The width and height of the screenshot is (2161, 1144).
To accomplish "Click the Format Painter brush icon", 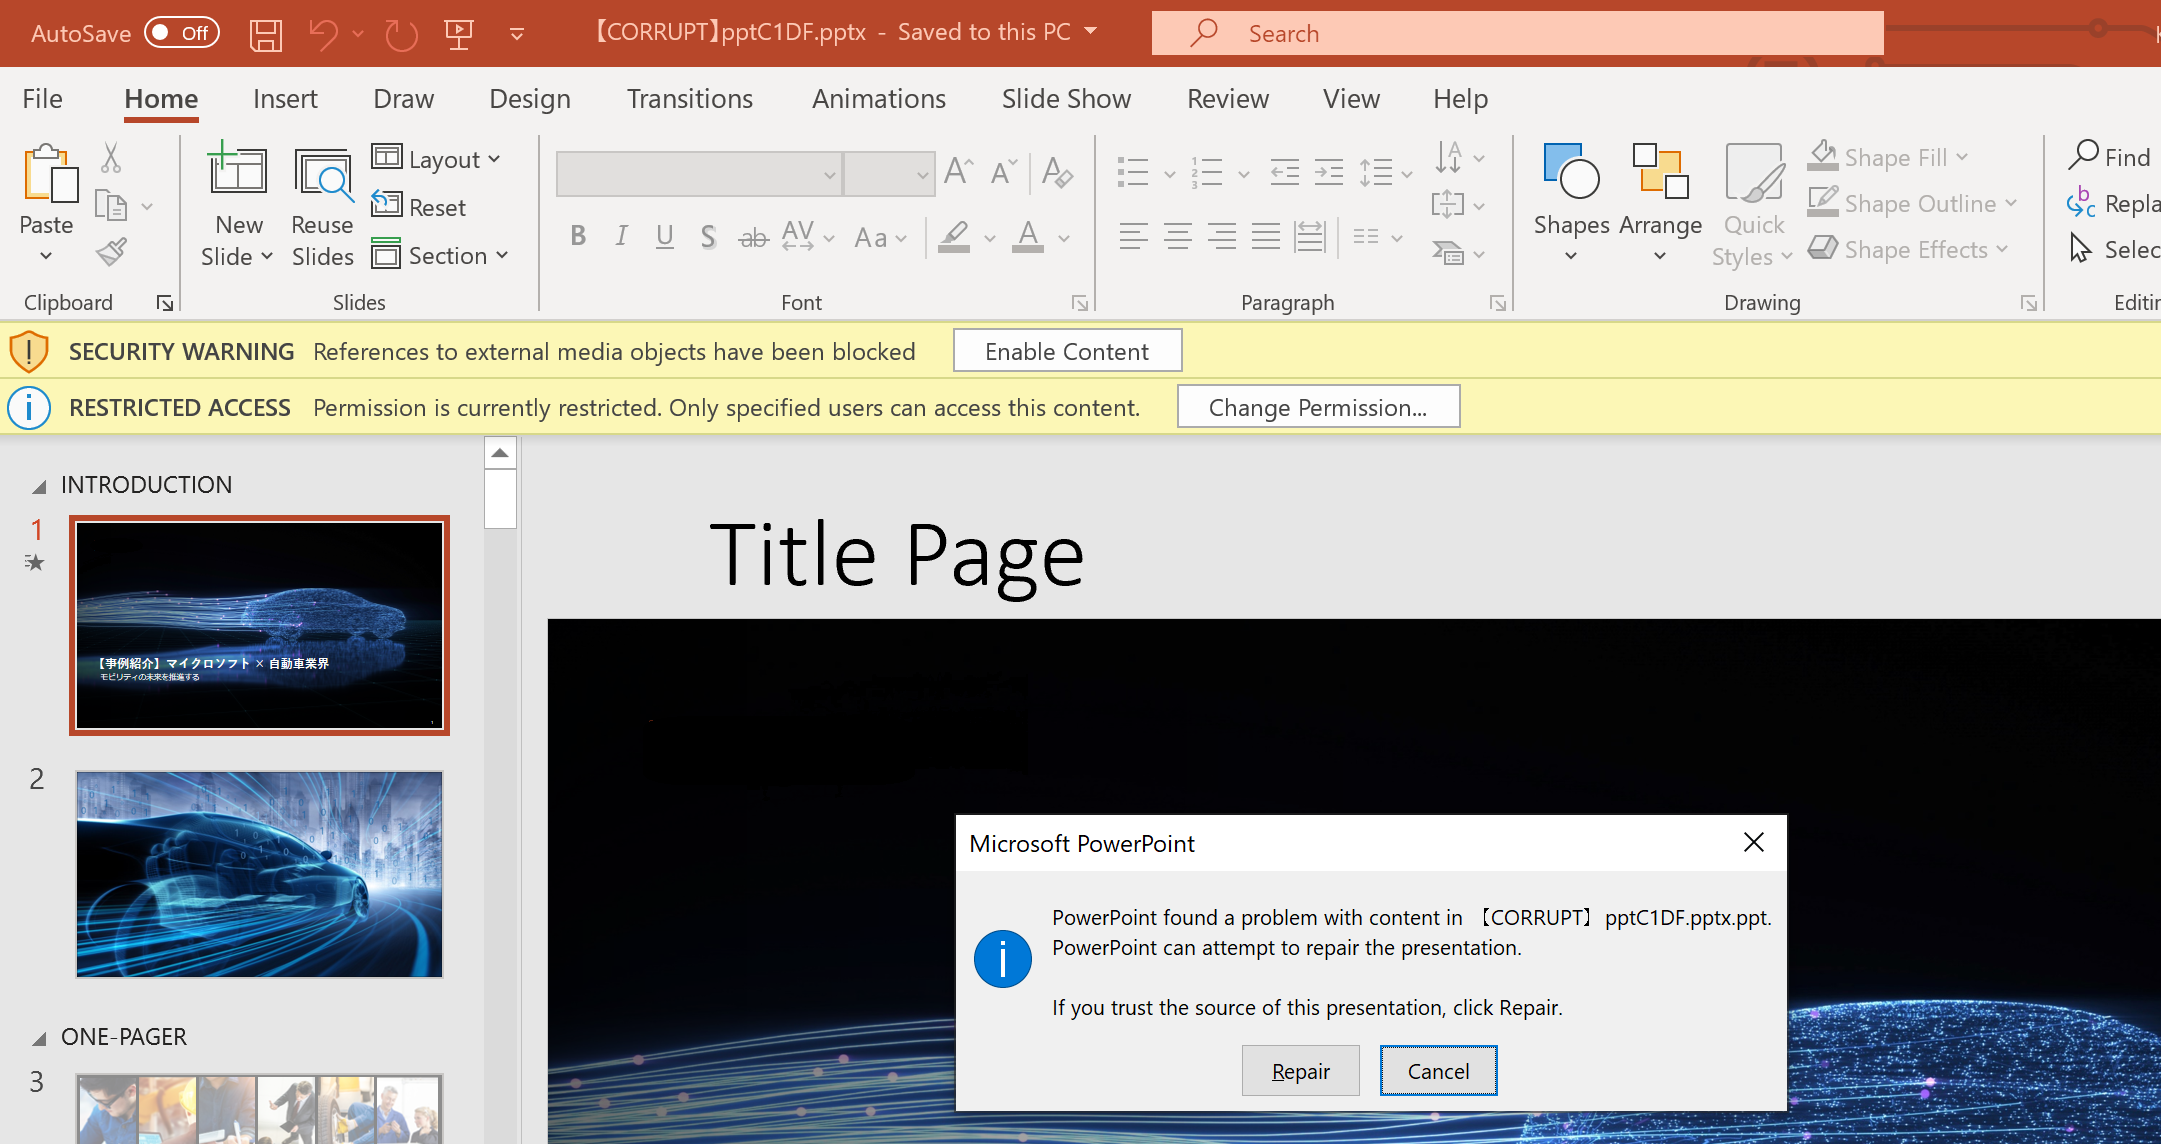I will pyautogui.click(x=112, y=251).
